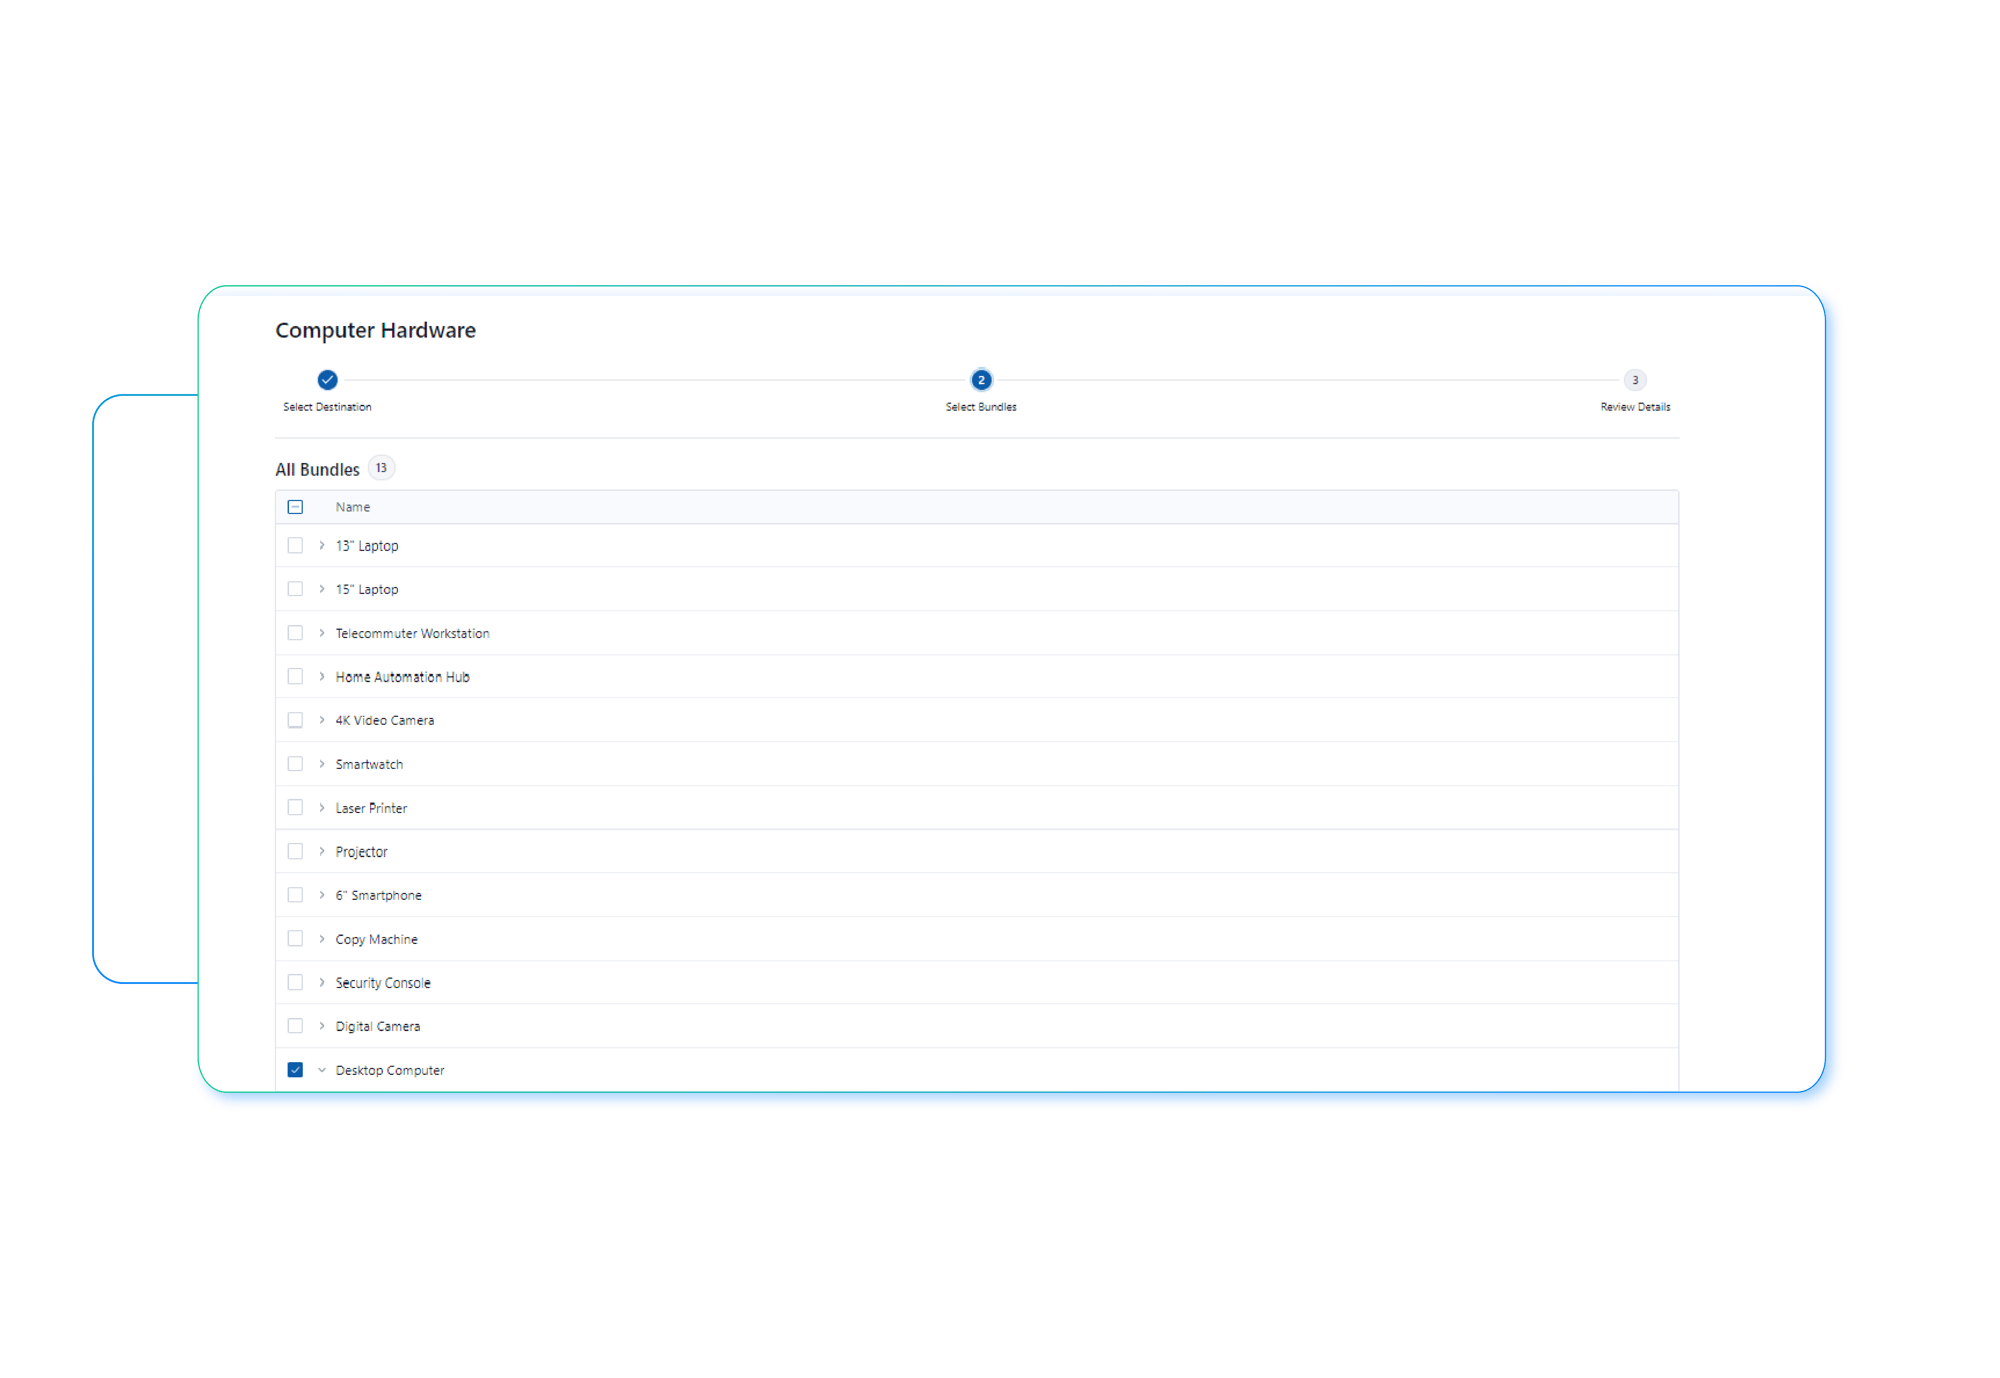This screenshot has height=1378, width=2000.
Task: Check the 4K Video Camera checkbox
Action: (x=295, y=720)
